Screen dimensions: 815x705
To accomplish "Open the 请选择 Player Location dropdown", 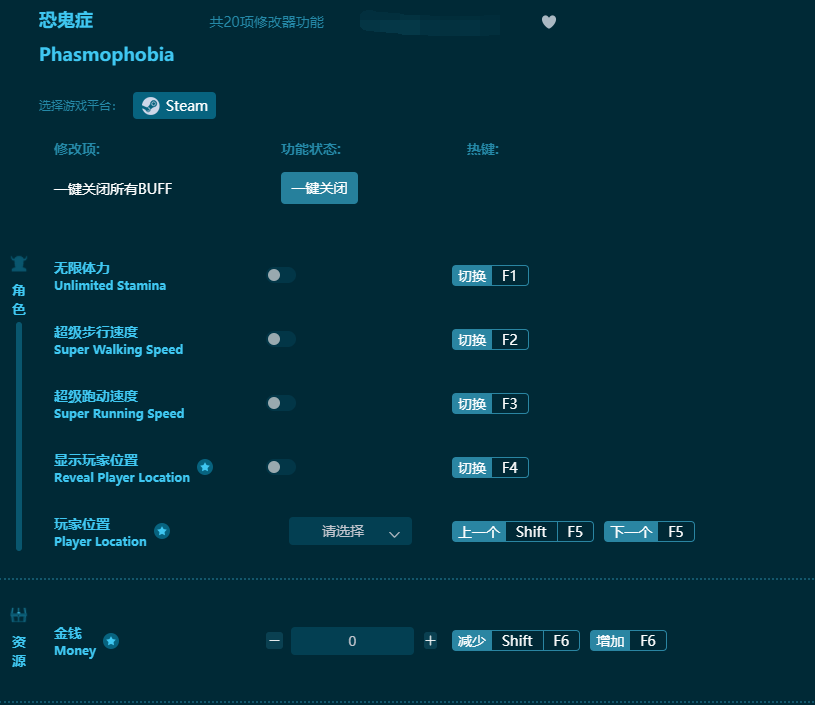I will 350,531.
